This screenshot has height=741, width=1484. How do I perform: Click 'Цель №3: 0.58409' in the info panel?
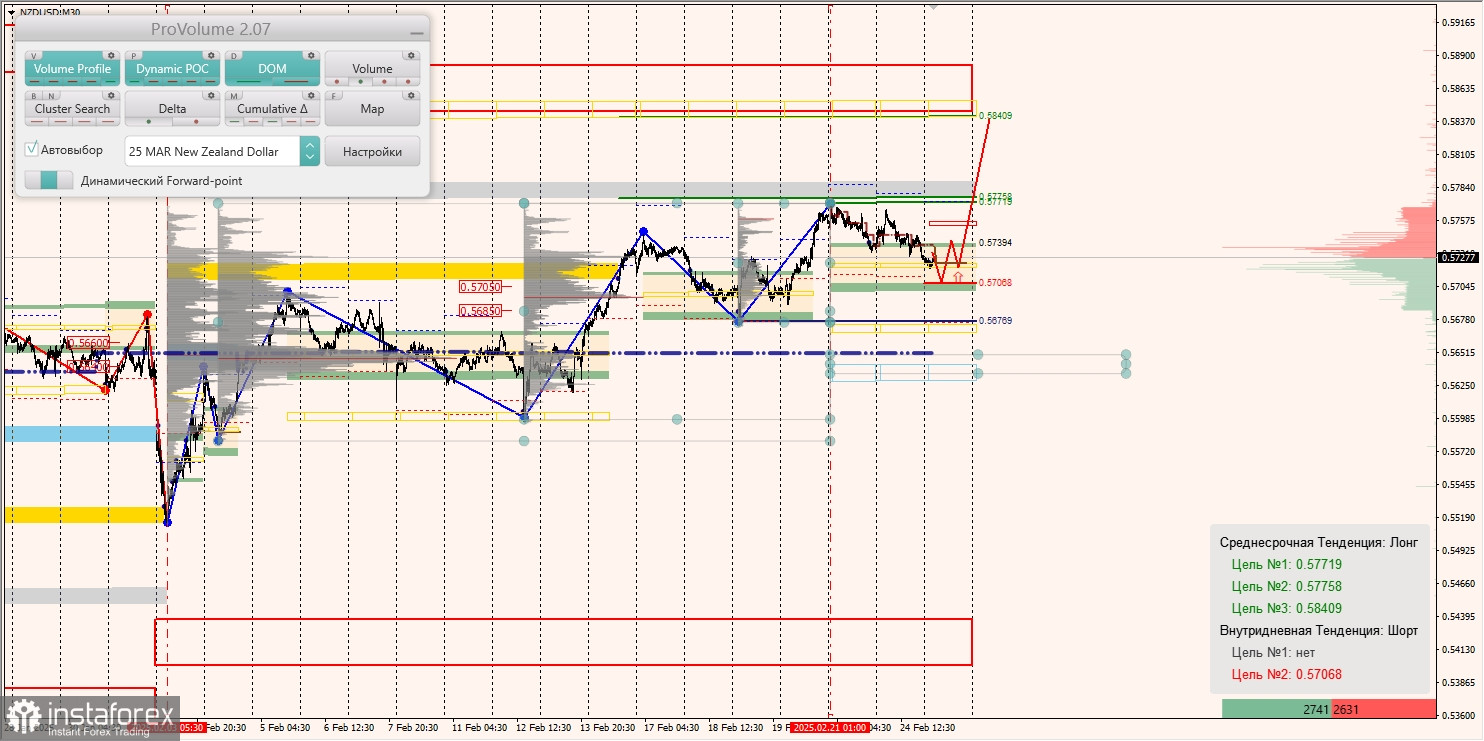[x=1287, y=608]
